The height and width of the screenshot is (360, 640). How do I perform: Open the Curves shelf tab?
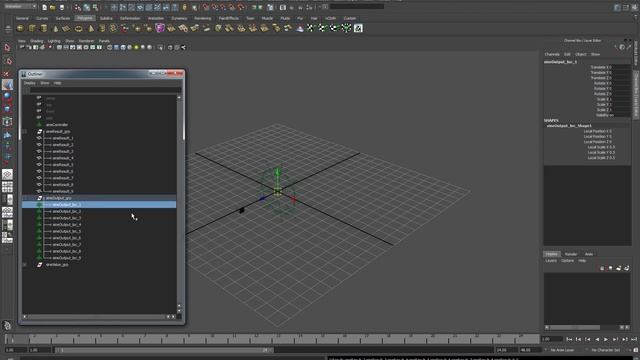42,18
